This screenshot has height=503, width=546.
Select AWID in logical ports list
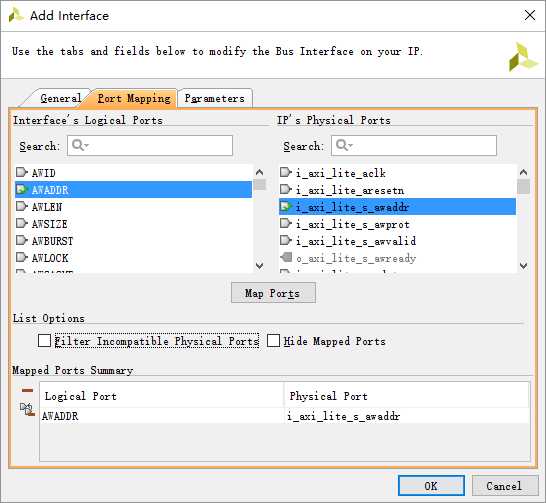[x=133, y=173]
